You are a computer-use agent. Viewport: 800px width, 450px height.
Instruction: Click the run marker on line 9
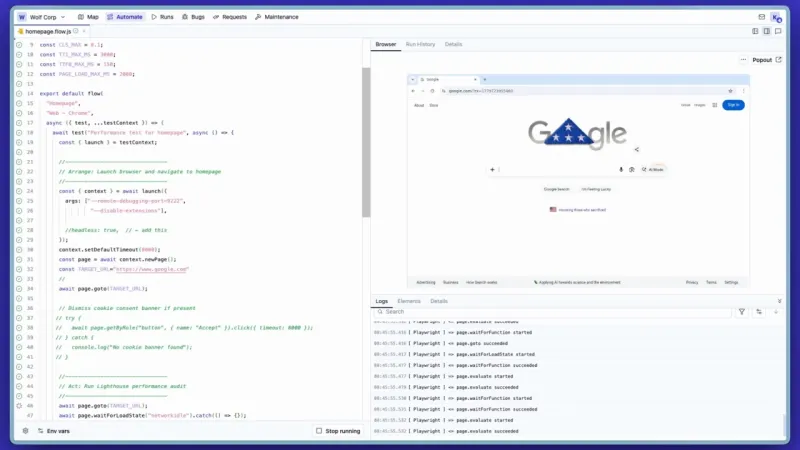click(19, 45)
